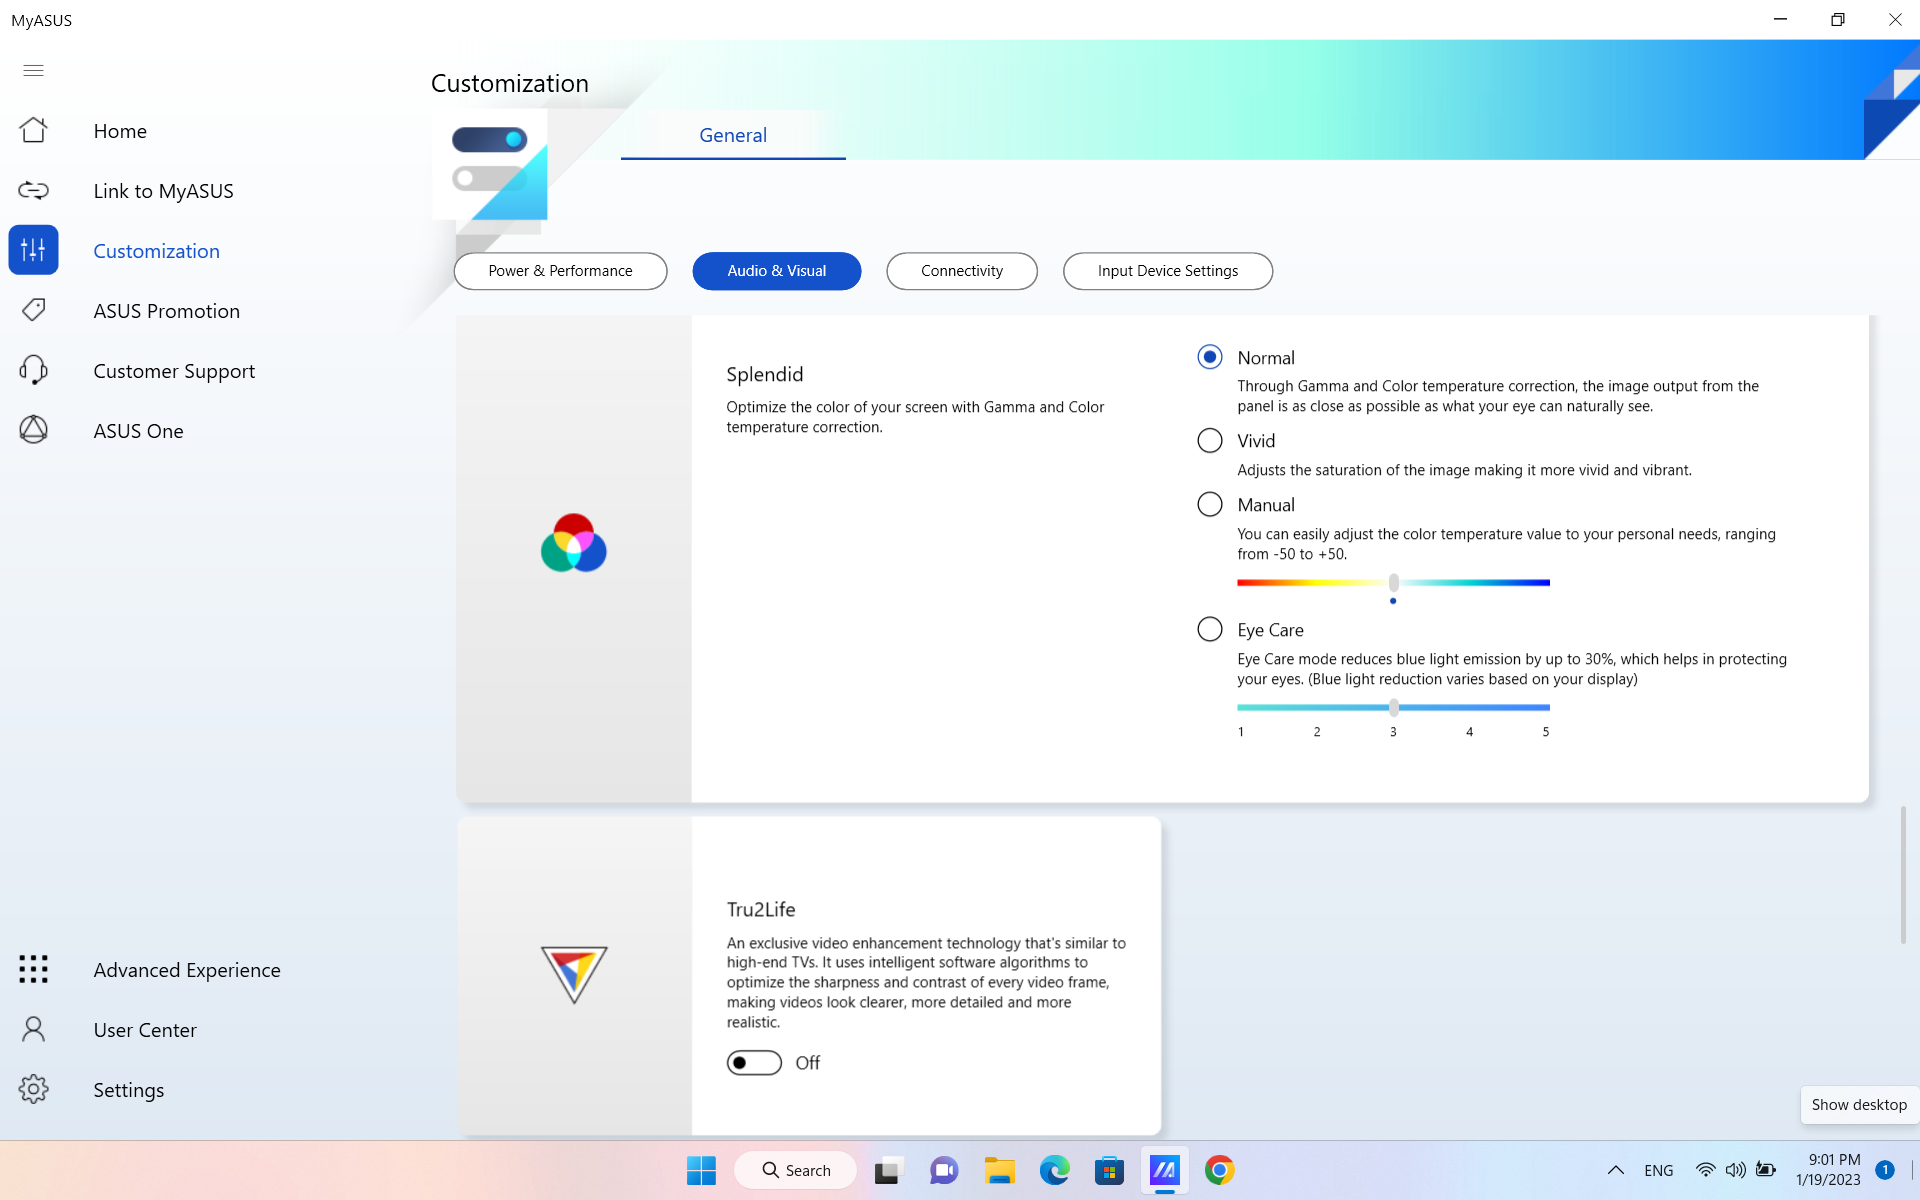Open the Chat app in taskbar

click(x=944, y=1170)
